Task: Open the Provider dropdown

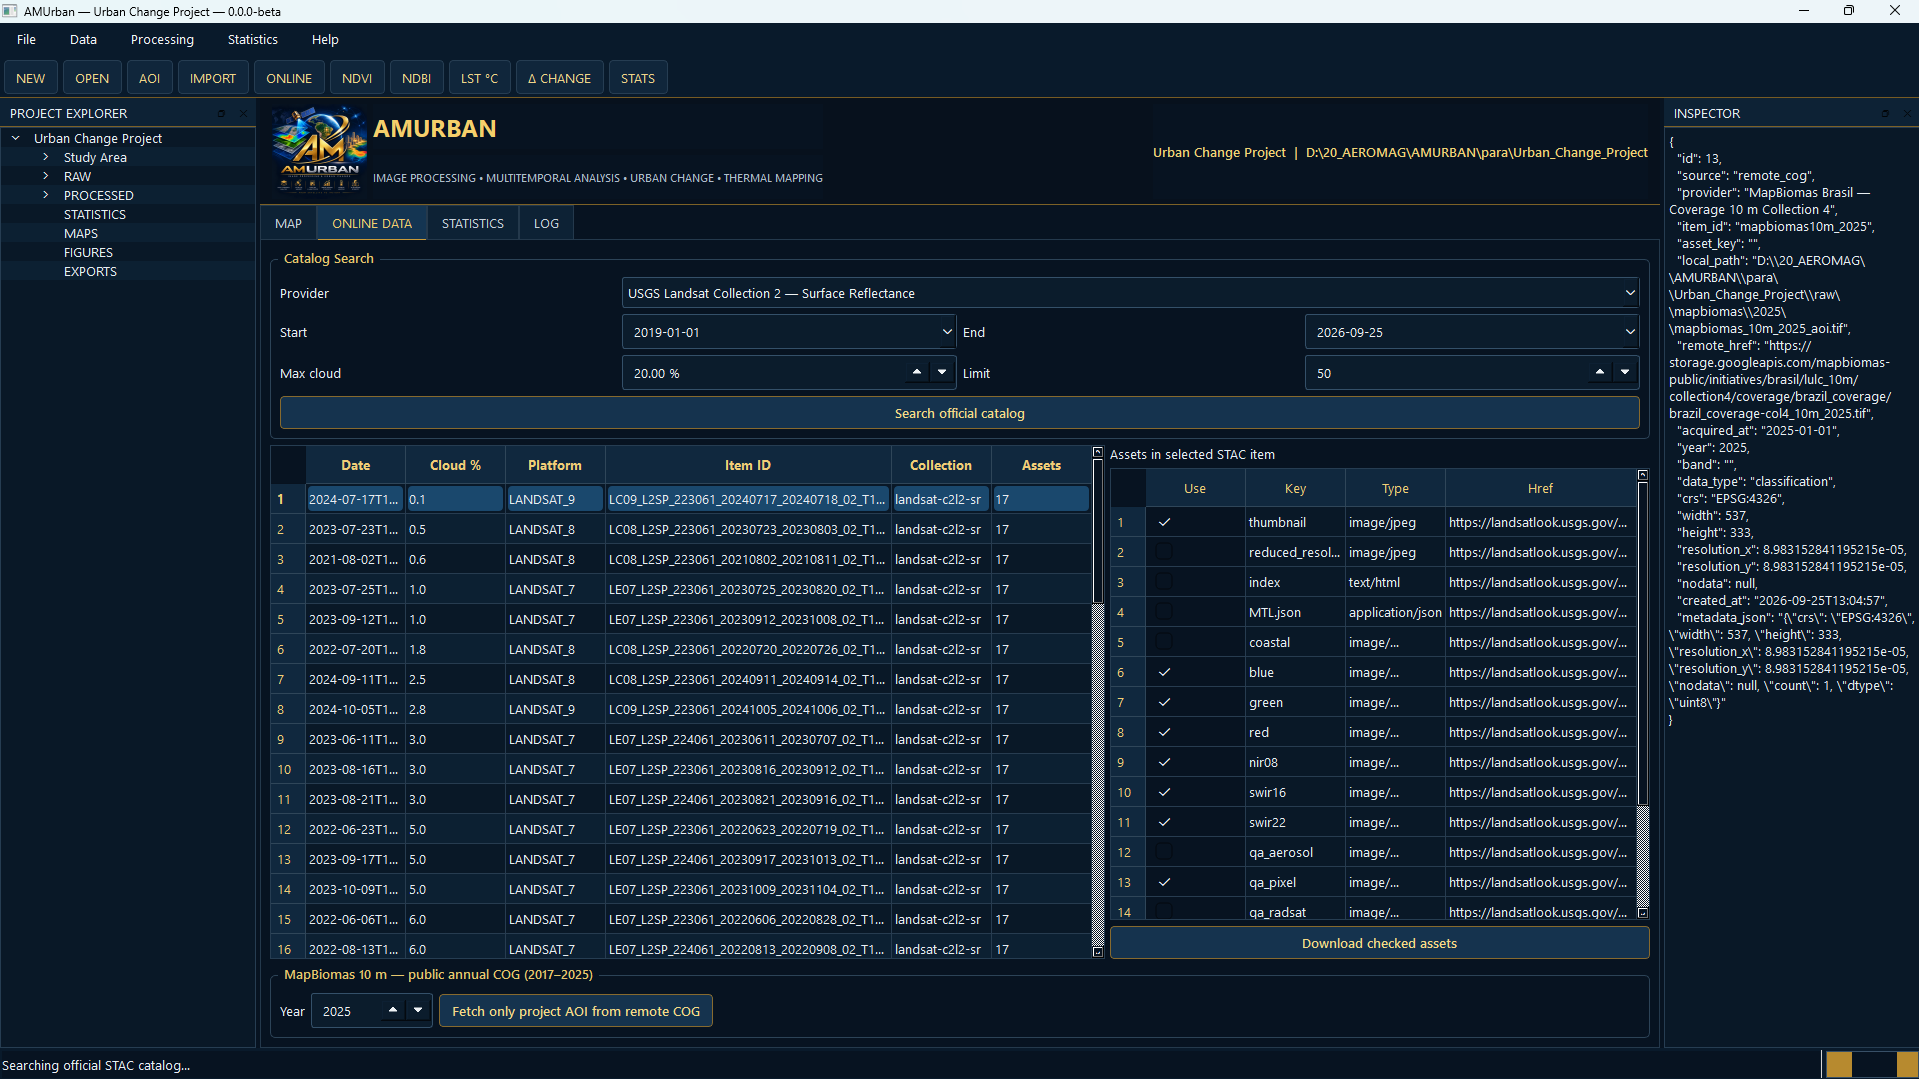Action: click(1130, 293)
